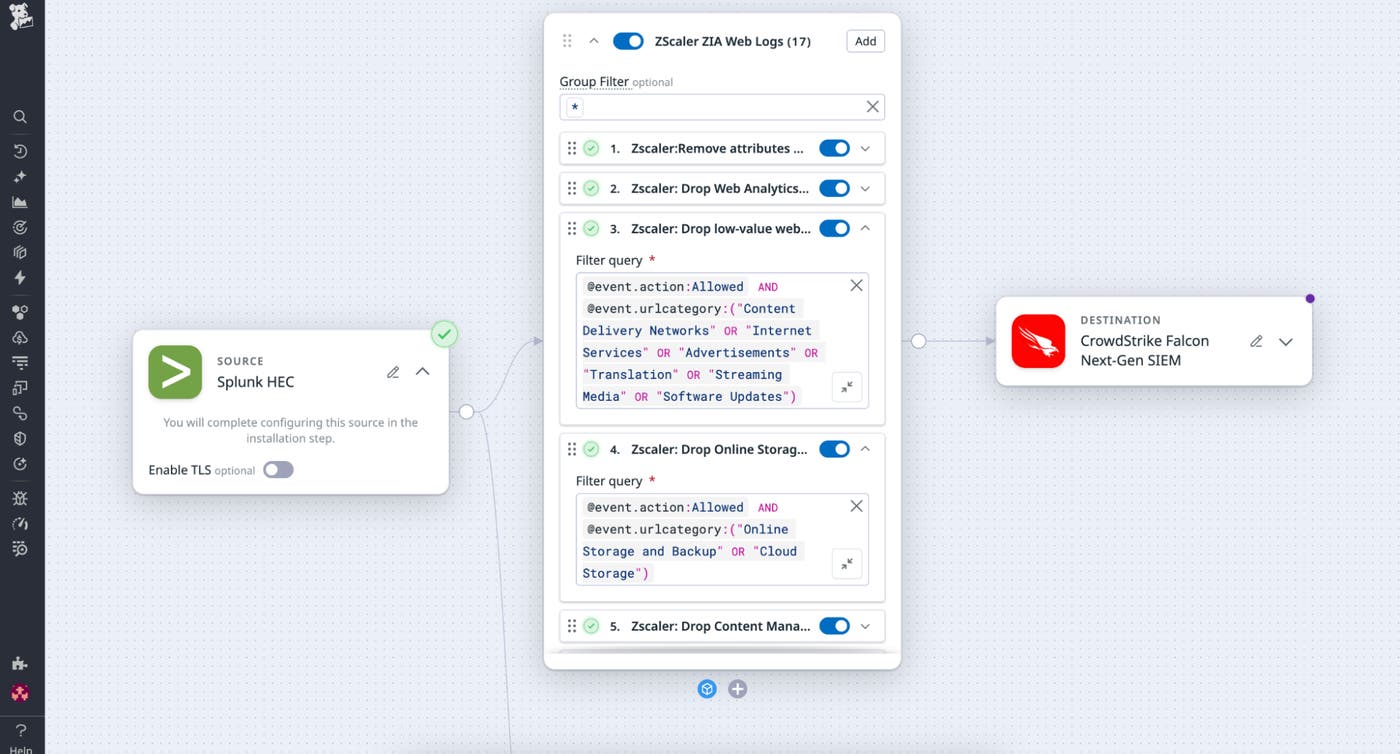This screenshot has width=1400, height=754.
Task: Shrink the processor 3 filter query editor
Action: pyautogui.click(x=846, y=387)
